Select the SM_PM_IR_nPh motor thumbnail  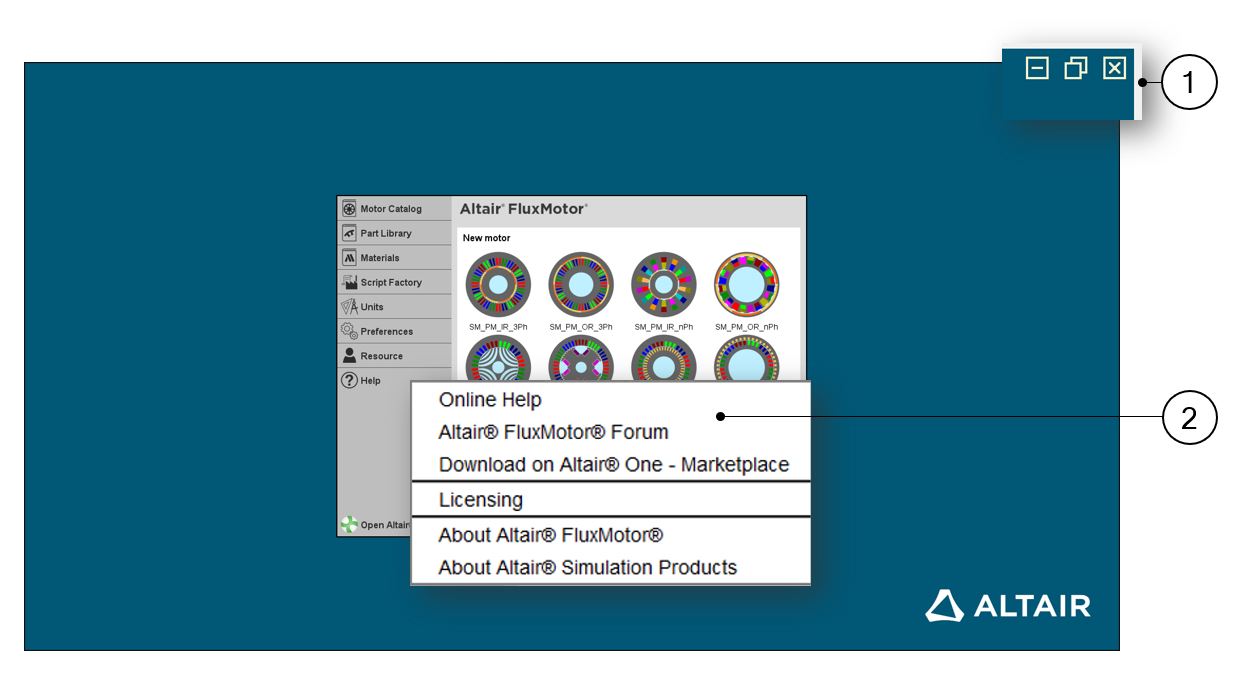tap(663, 284)
